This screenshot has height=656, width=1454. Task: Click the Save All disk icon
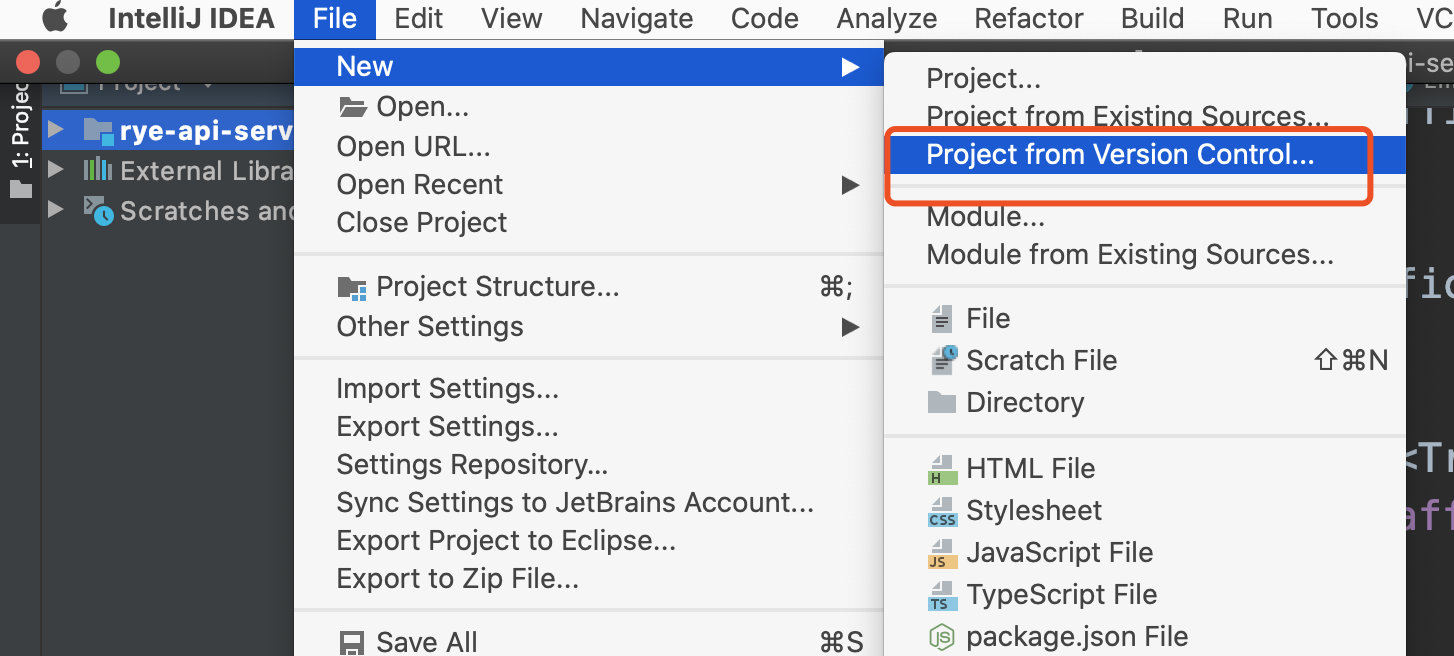click(x=352, y=642)
